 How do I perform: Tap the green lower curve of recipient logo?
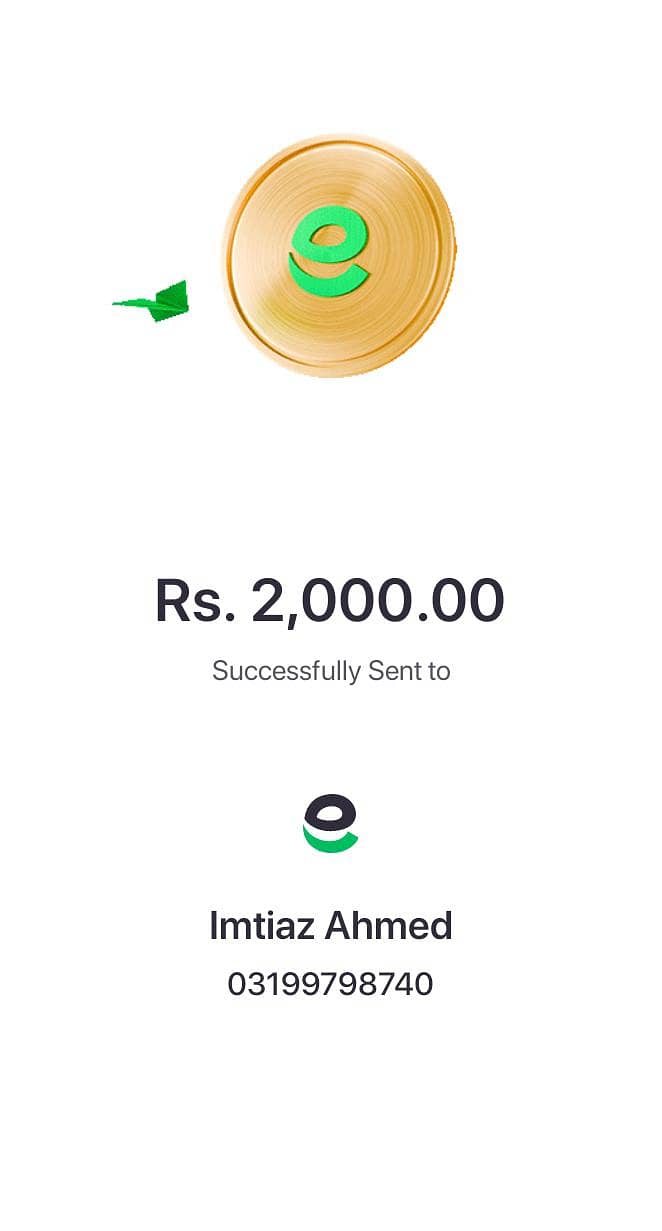click(x=331, y=842)
